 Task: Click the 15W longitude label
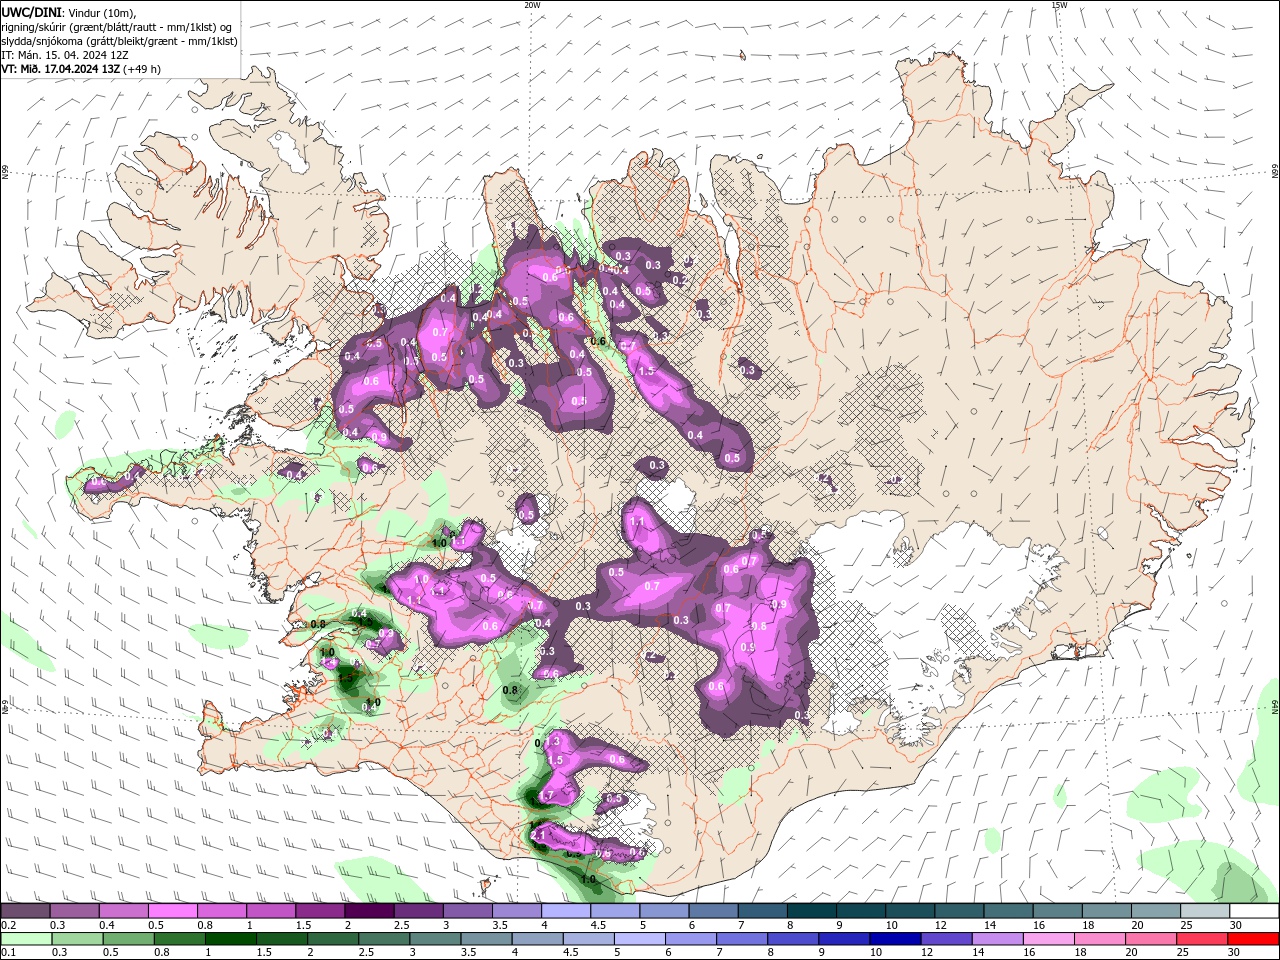(1059, 5)
